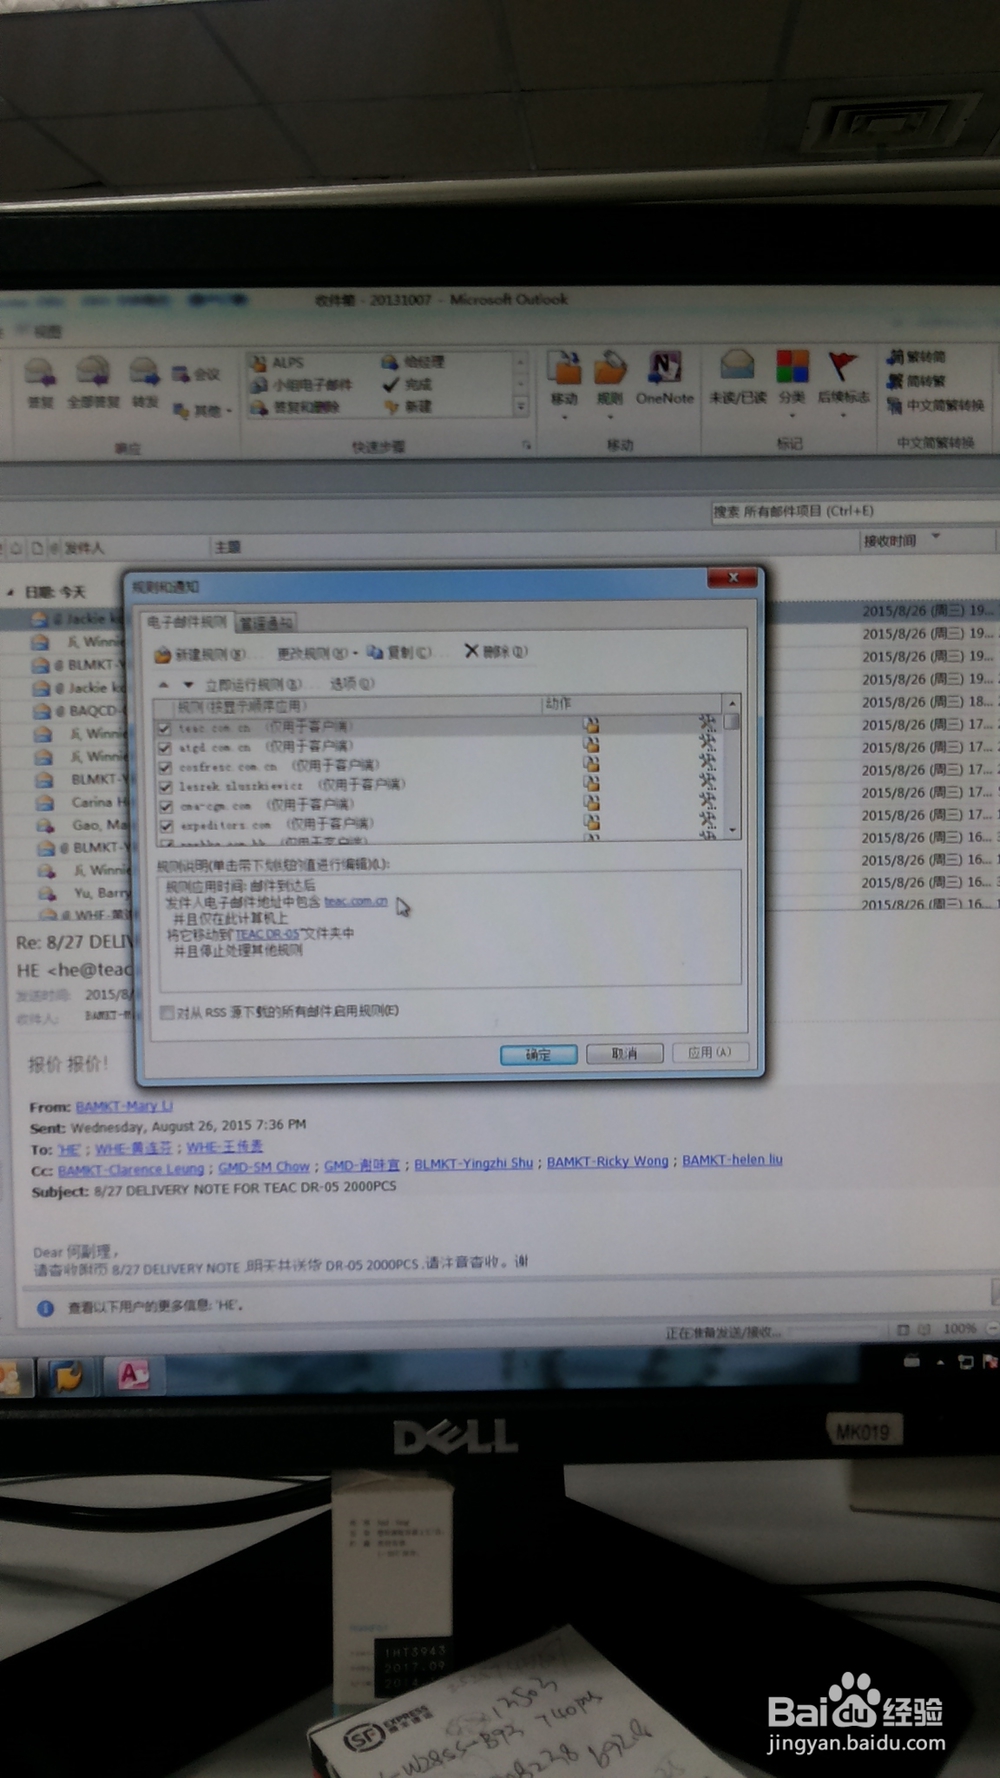Click the TEAC DR-05 folder link
Image resolution: width=1000 pixels, height=1778 pixels.
267,934
